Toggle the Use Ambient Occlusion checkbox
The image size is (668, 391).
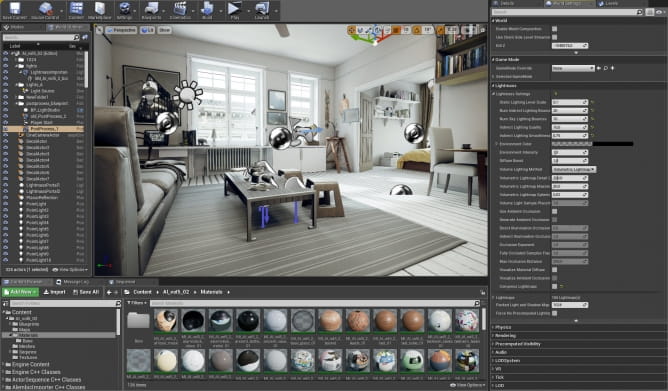[554, 211]
